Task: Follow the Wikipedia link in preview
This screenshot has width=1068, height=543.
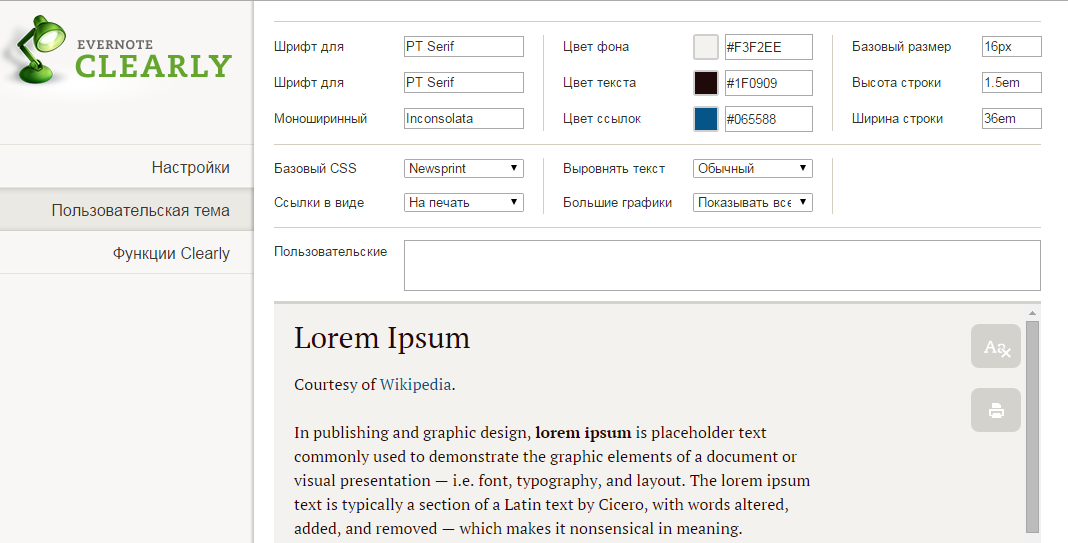Action: pos(415,384)
